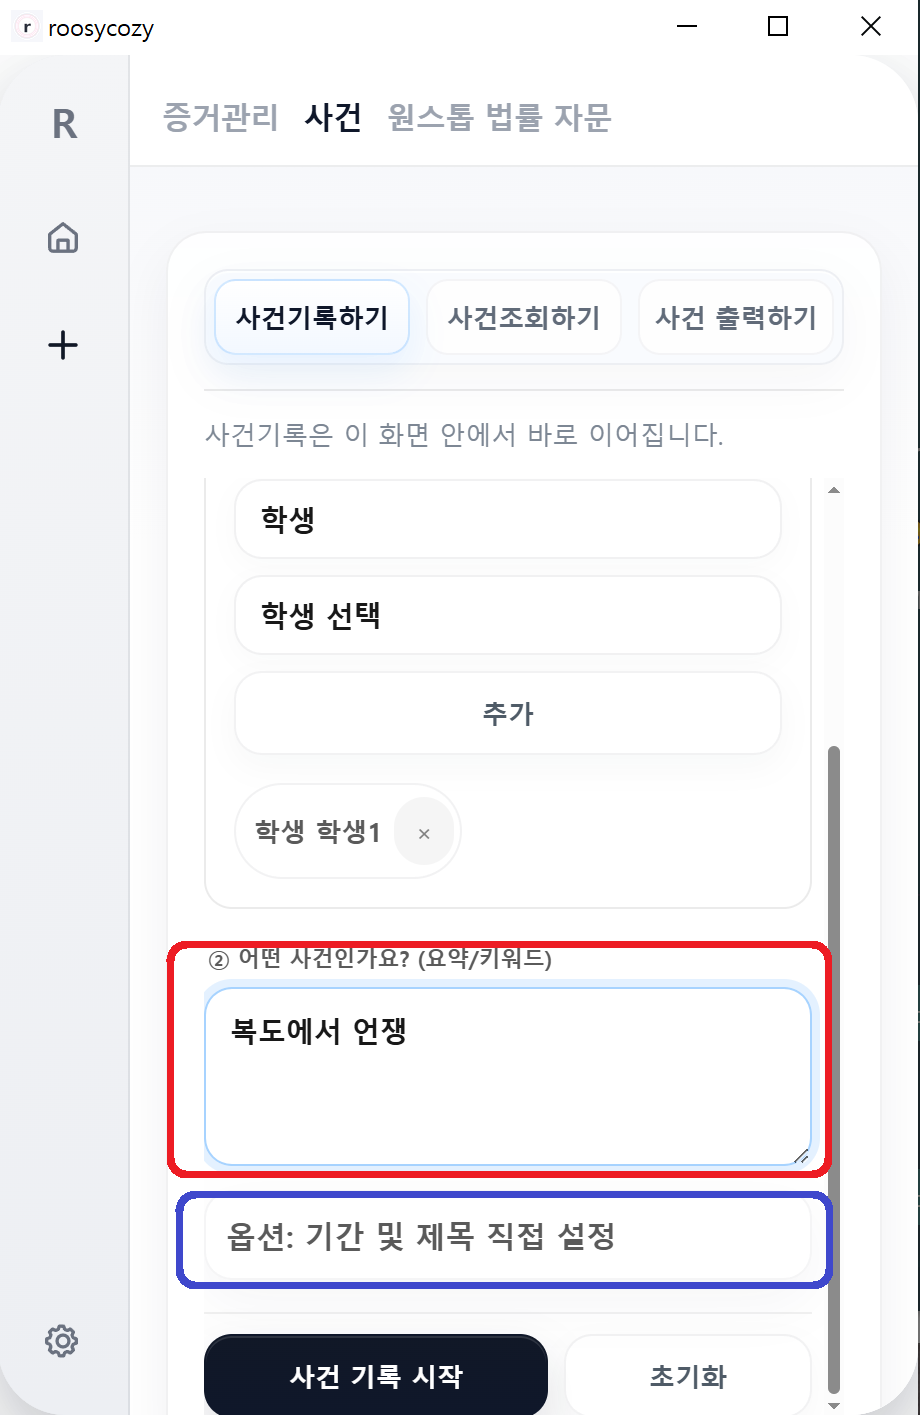This screenshot has width=920, height=1415.
Task: Open the Settings gear in the sidebar
Action: point(61,1341)
